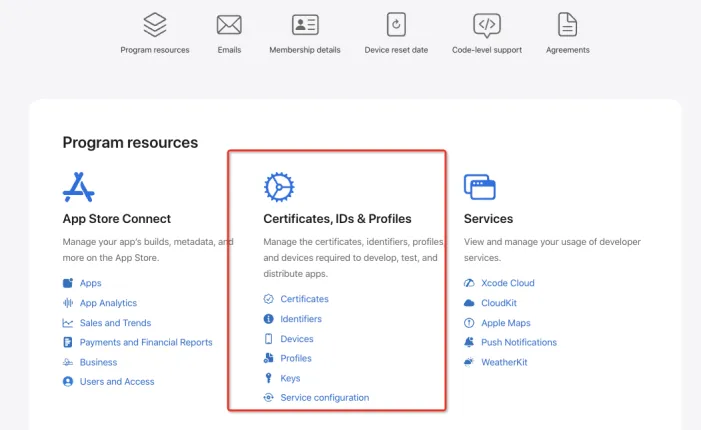Image resolution: width=701 pixels, height=430 pixels.
Task: Click the Code-level support speech bubble icon
Action: 486,25
